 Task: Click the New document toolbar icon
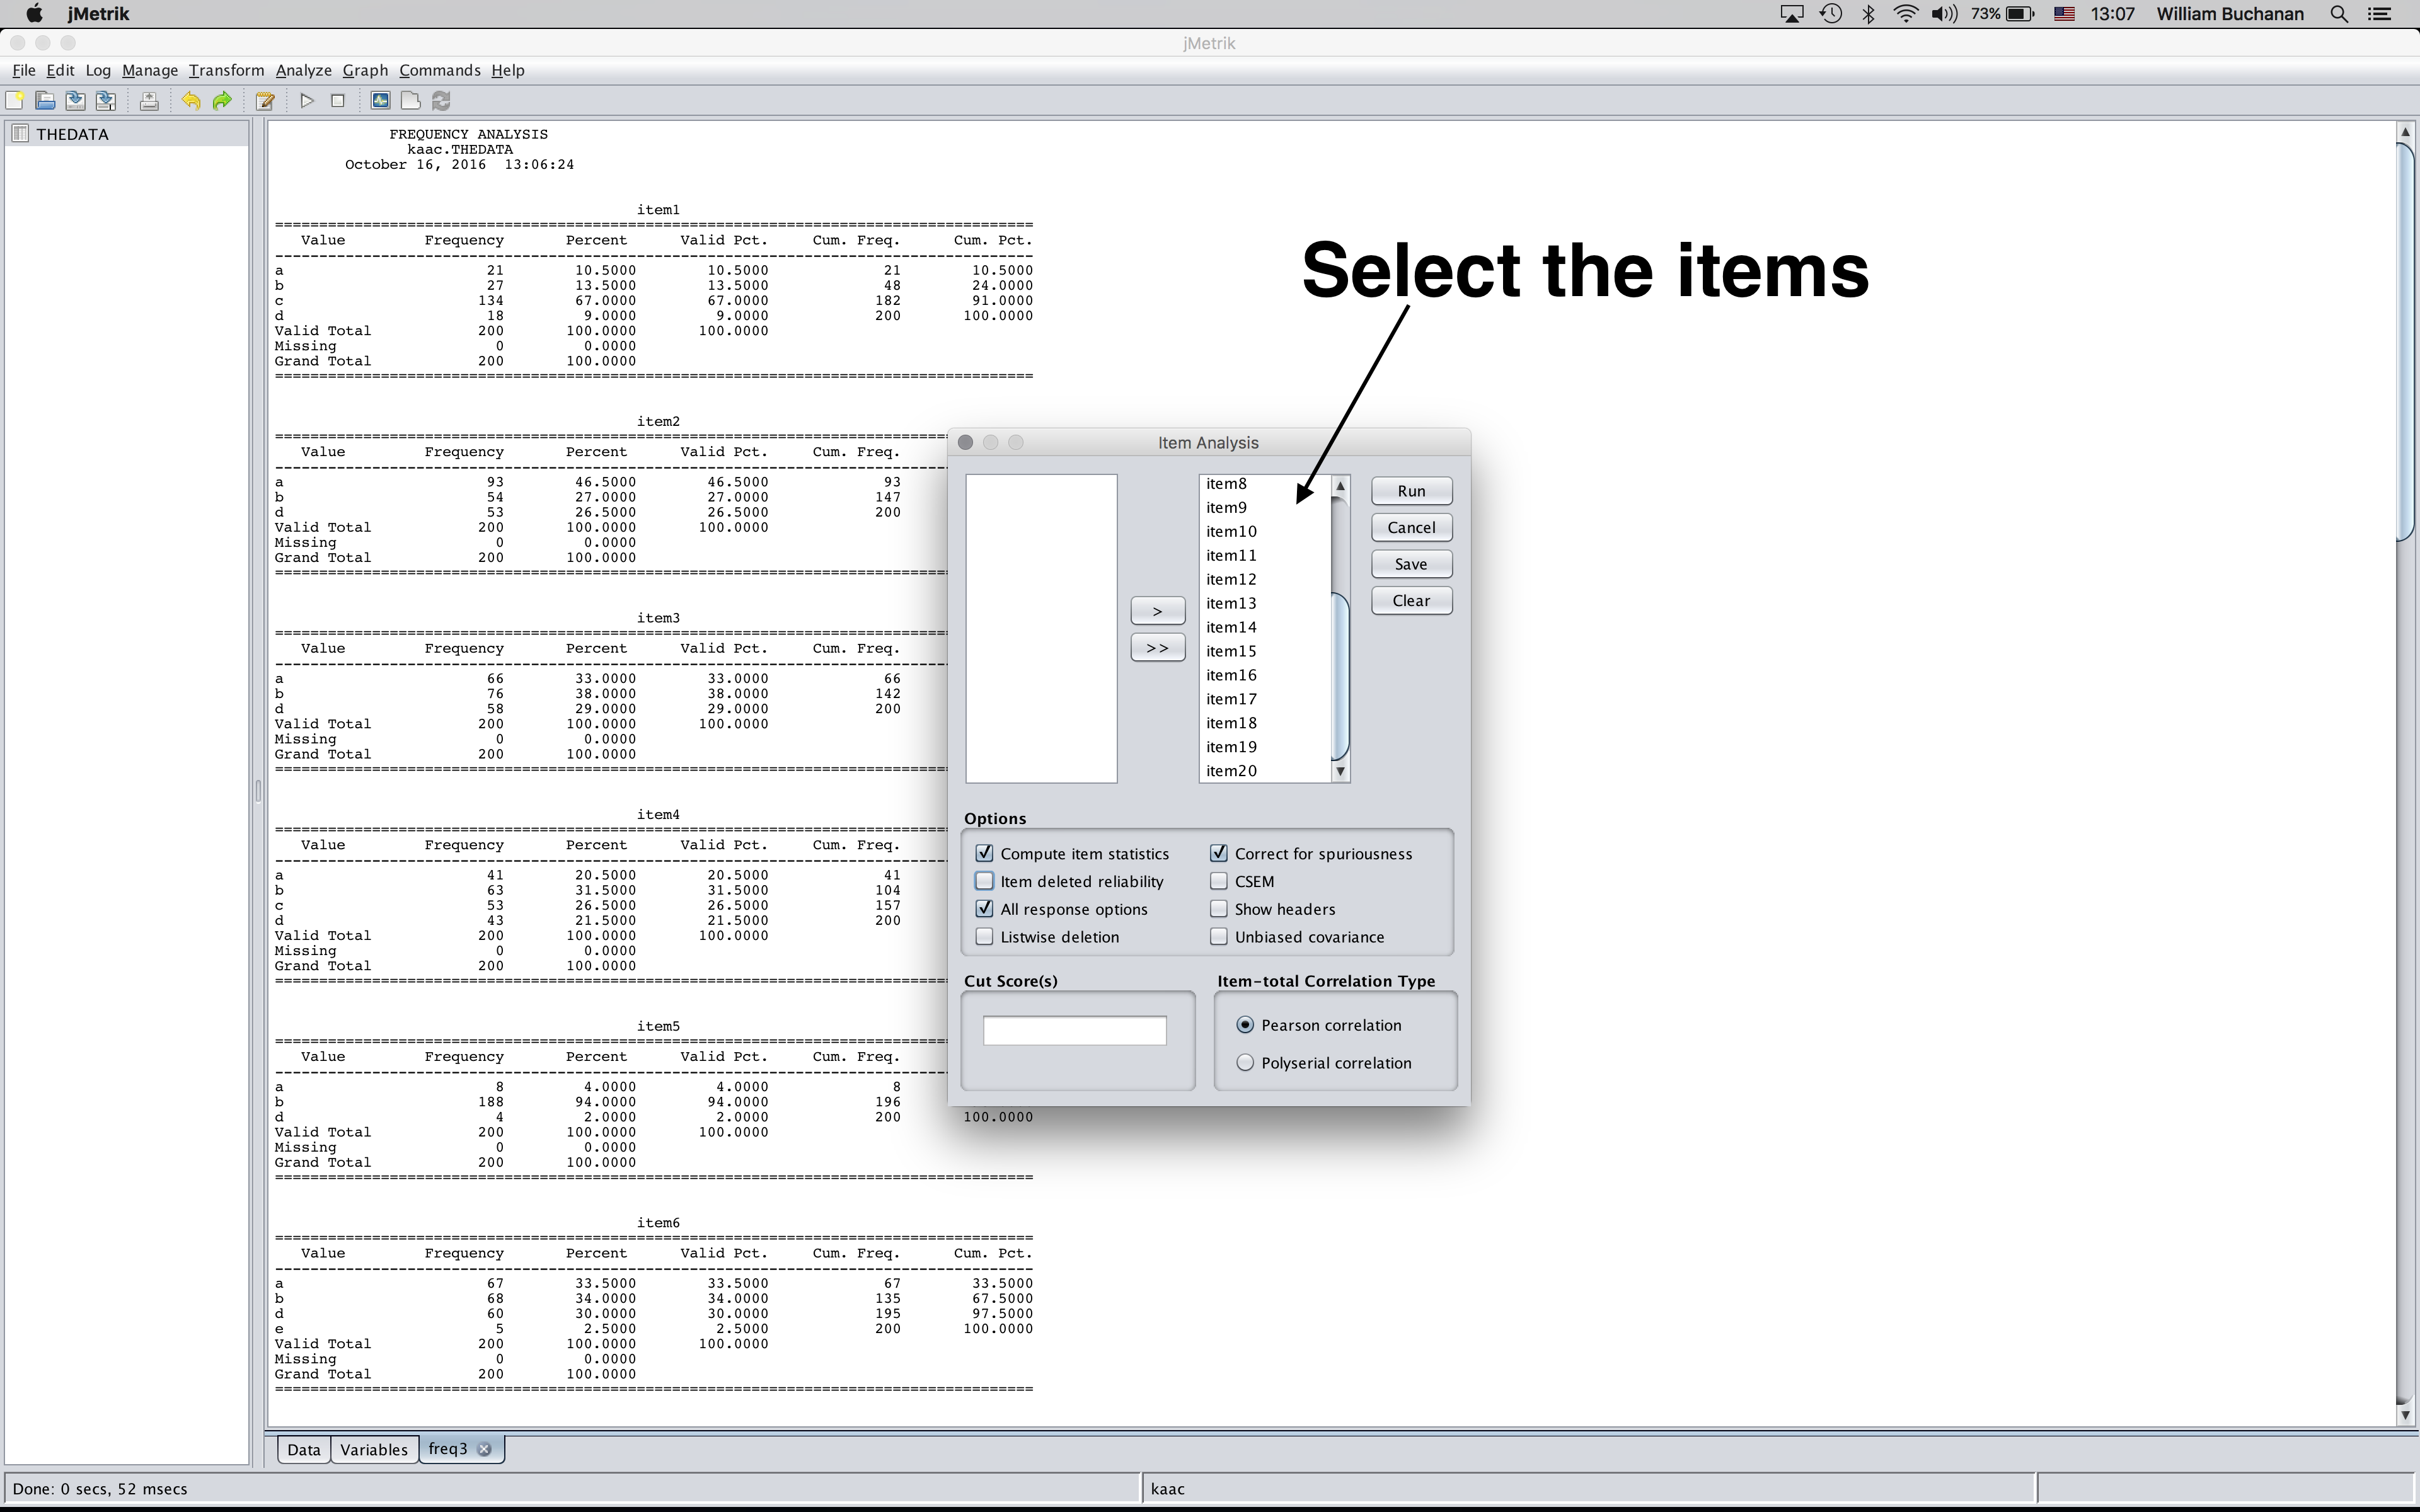tap(15, 101)
